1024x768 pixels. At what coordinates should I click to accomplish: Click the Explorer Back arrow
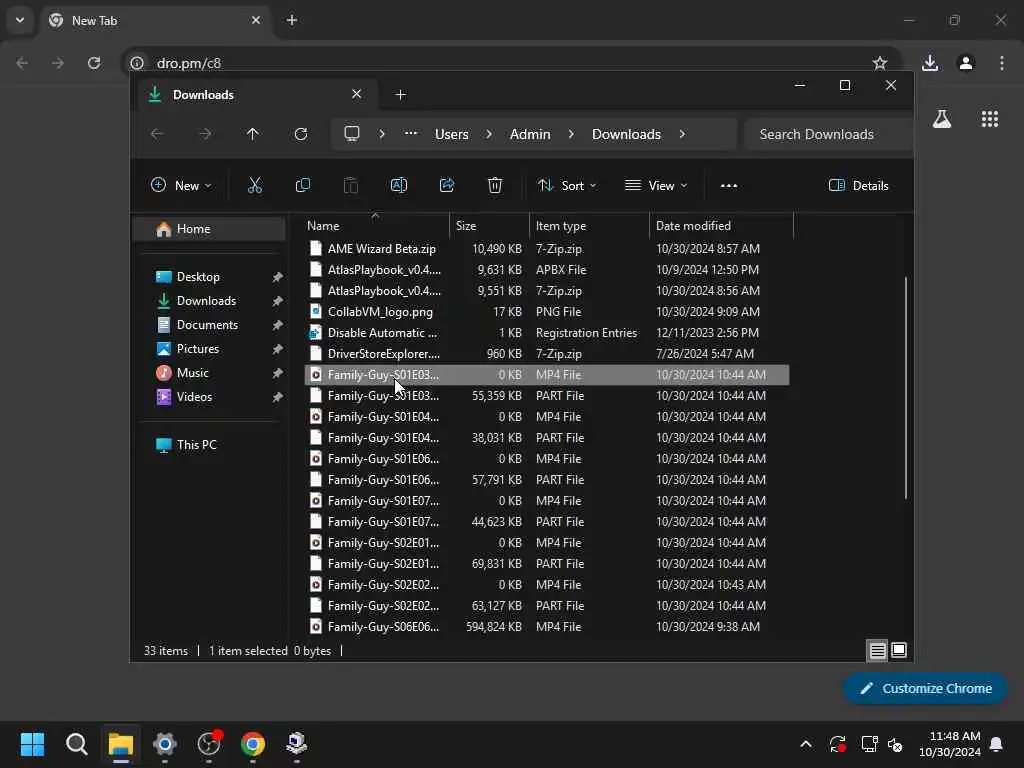tap(157, 134)
